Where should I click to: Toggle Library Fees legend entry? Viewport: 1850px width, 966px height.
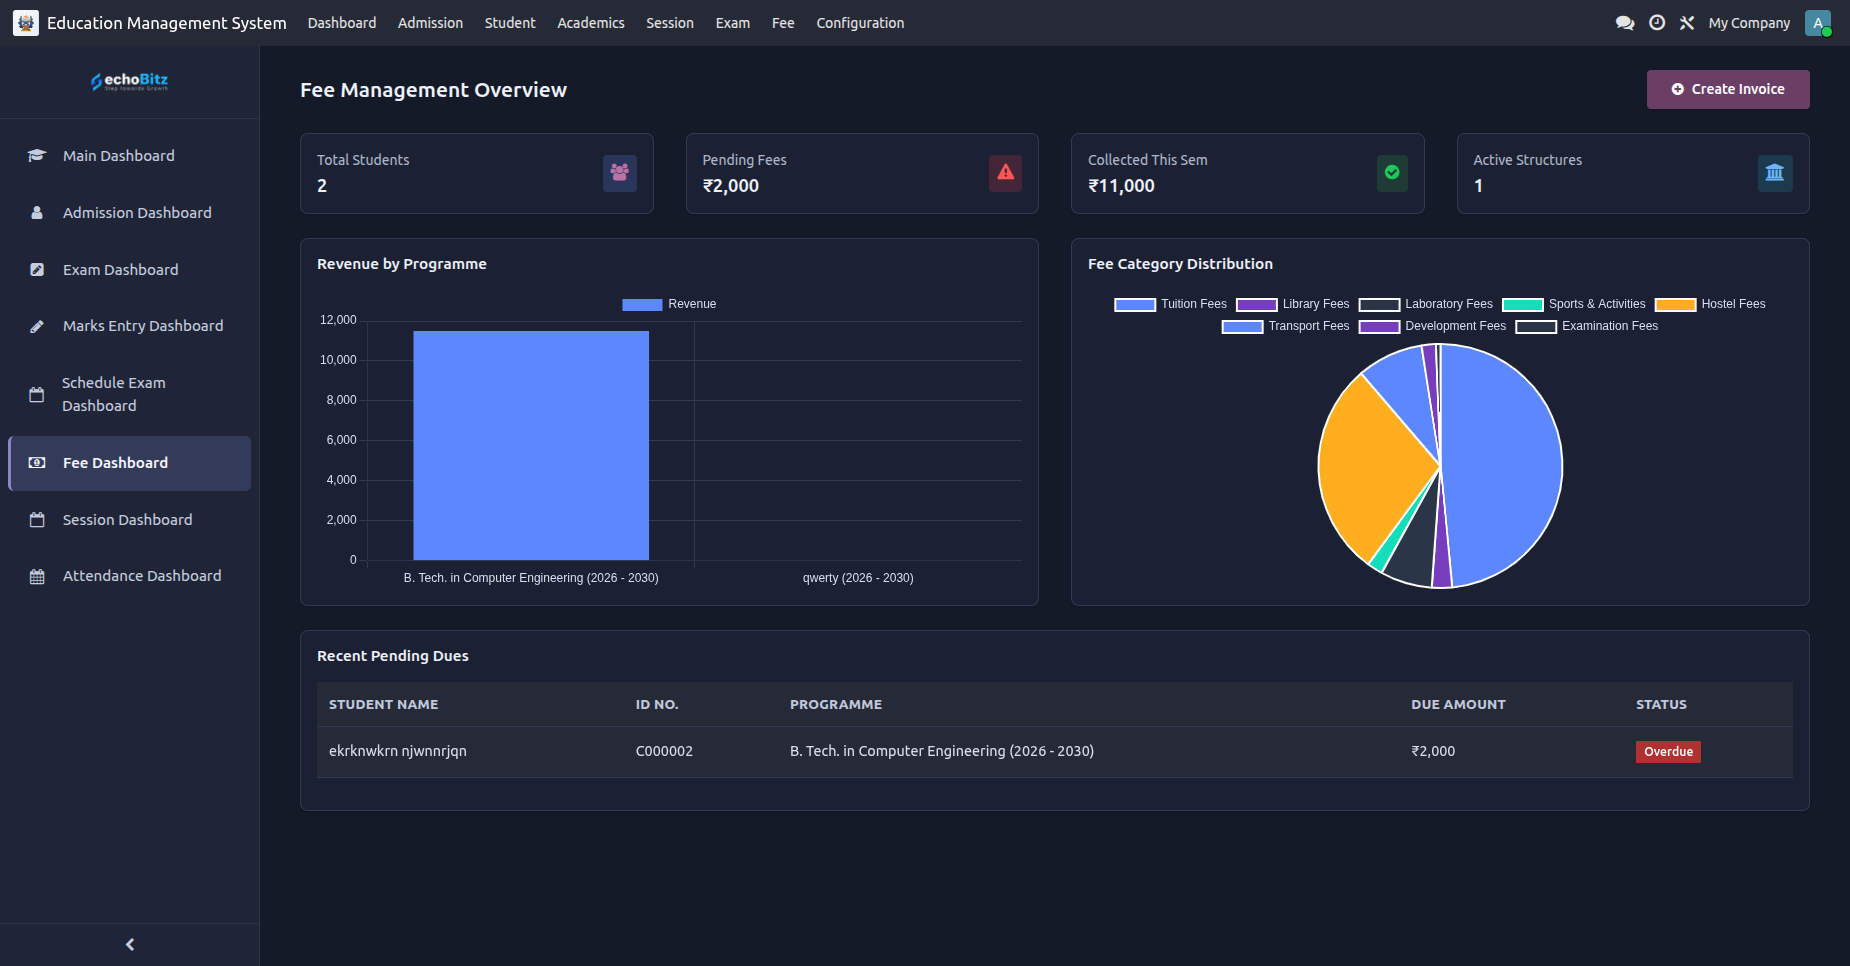[1293, 304]
